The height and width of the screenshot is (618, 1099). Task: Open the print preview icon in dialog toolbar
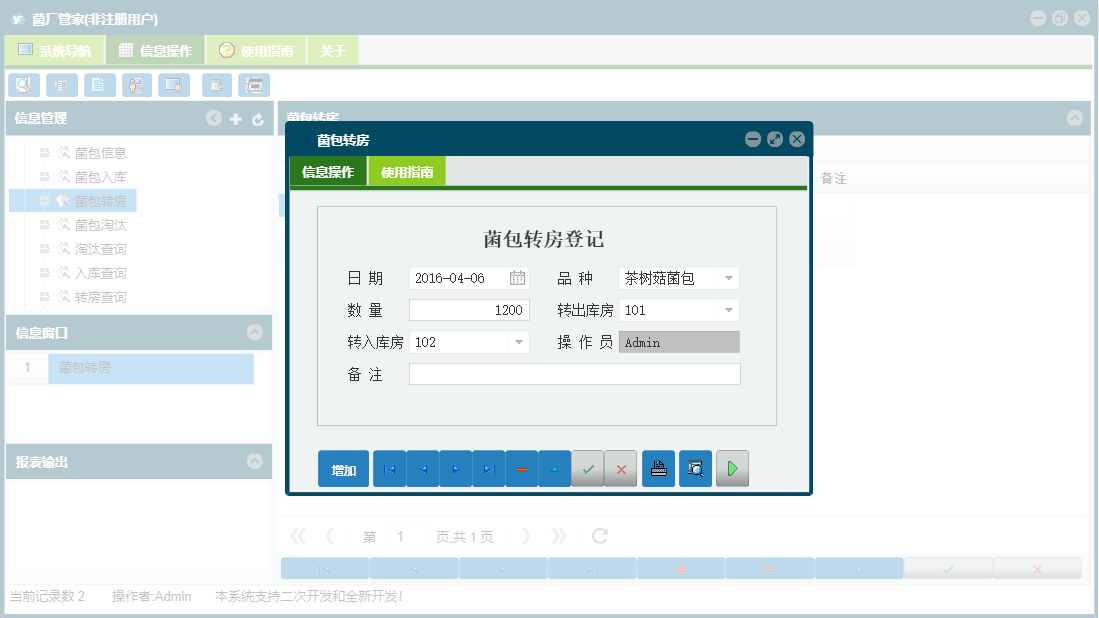pos(695,468)
